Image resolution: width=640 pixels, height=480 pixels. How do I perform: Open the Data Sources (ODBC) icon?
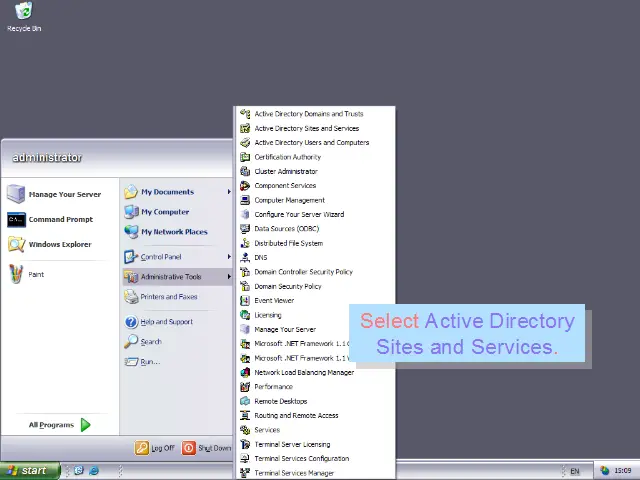click(245, 229)
